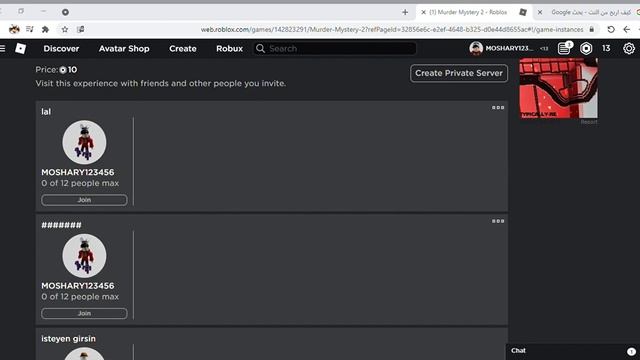Click the ####### server title
This screenshot has height=360, width=640.
[x=61, y=225]
